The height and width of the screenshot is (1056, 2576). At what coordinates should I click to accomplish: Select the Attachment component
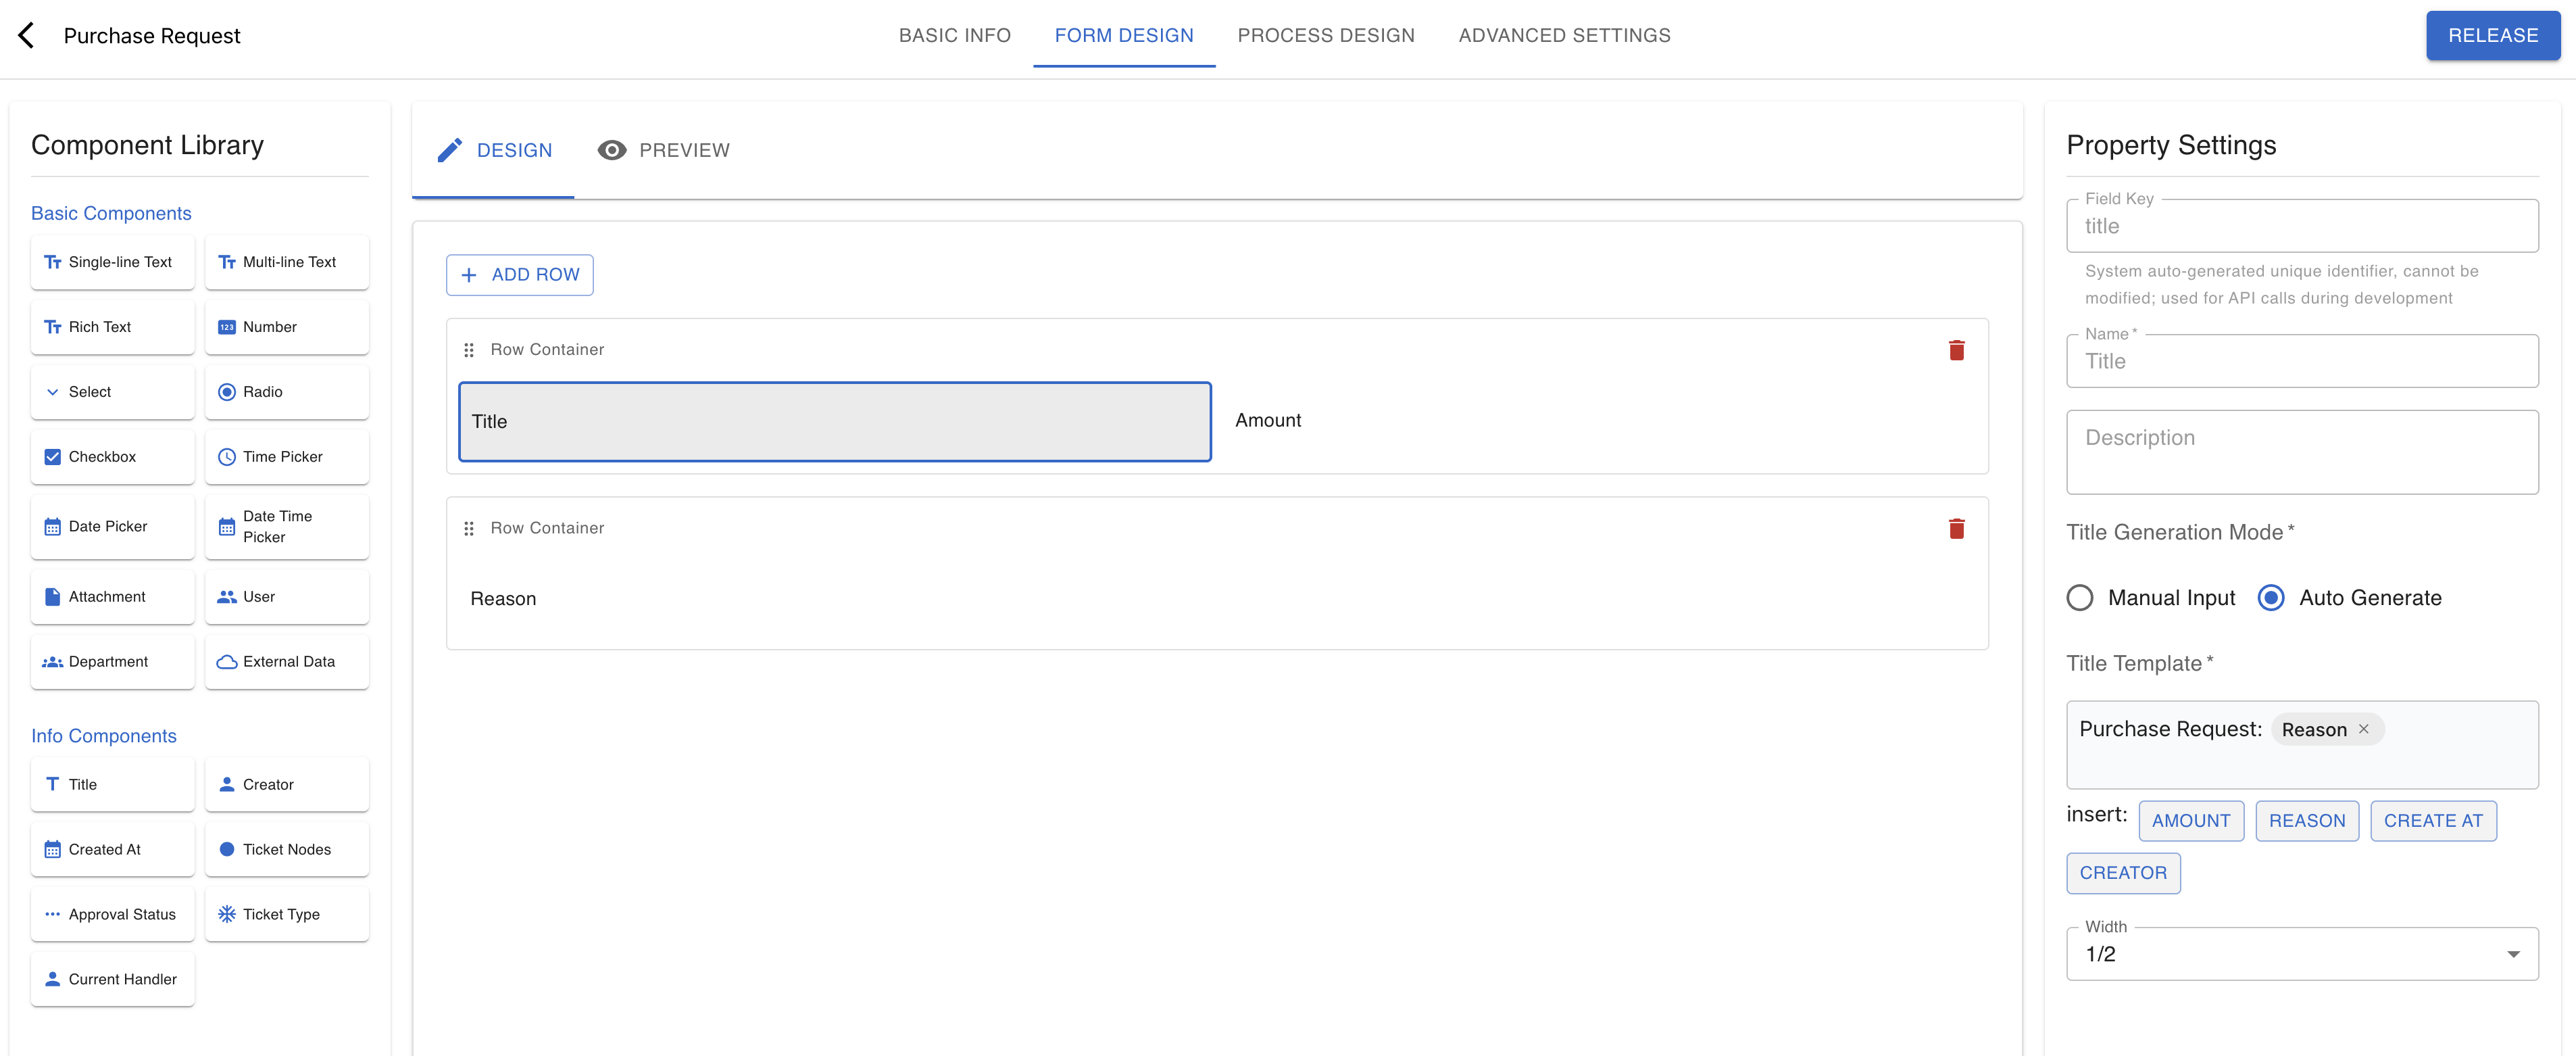(x=113, y=597)
